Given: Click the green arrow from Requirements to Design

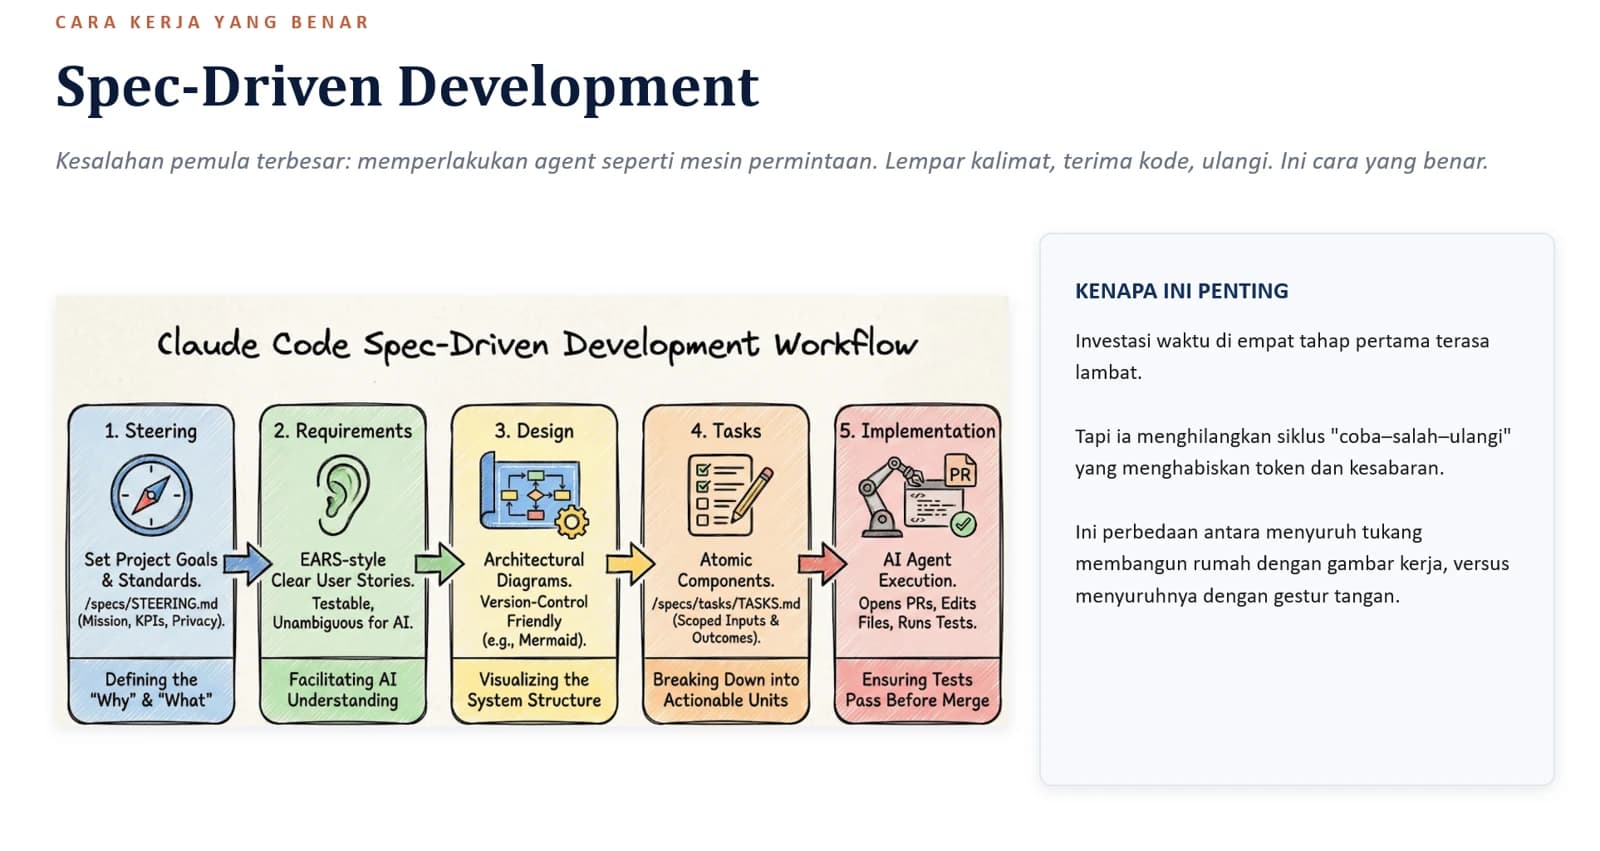Looking at the screenshot, I should (439, 564).
